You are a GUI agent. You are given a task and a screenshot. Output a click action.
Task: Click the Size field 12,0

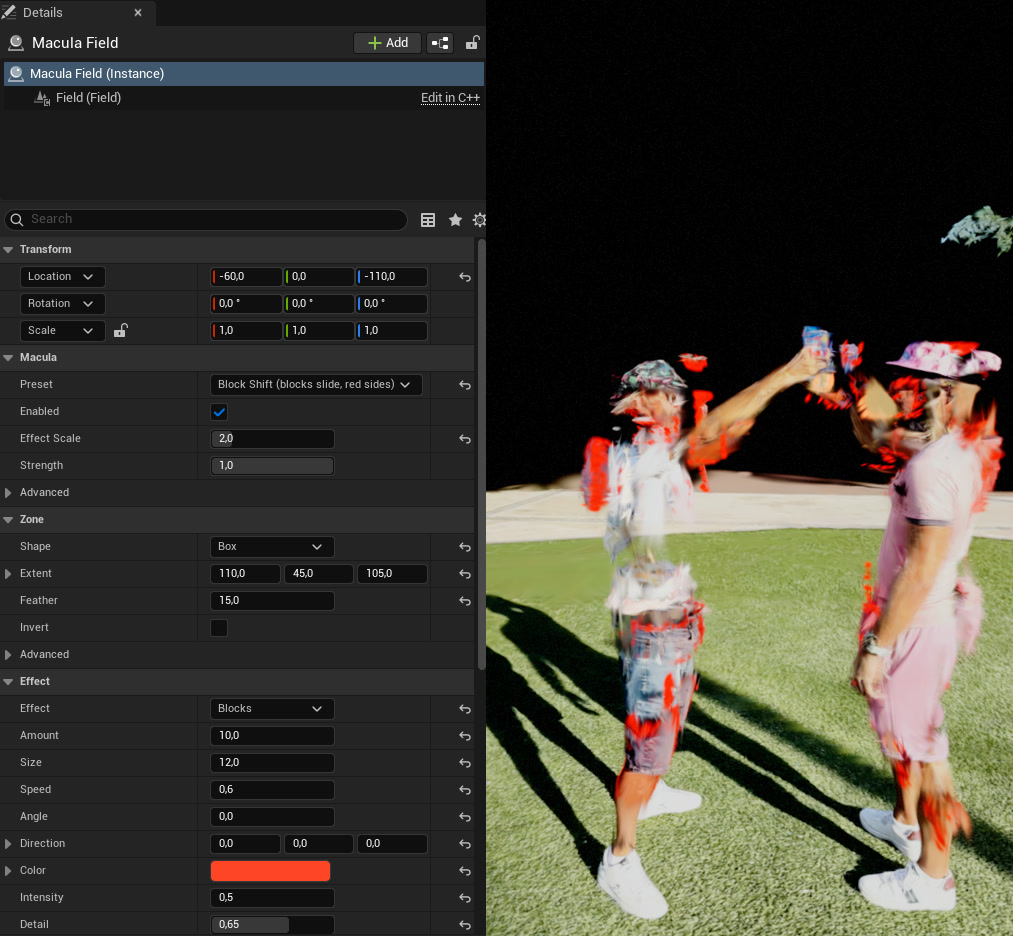coord(272,764)
